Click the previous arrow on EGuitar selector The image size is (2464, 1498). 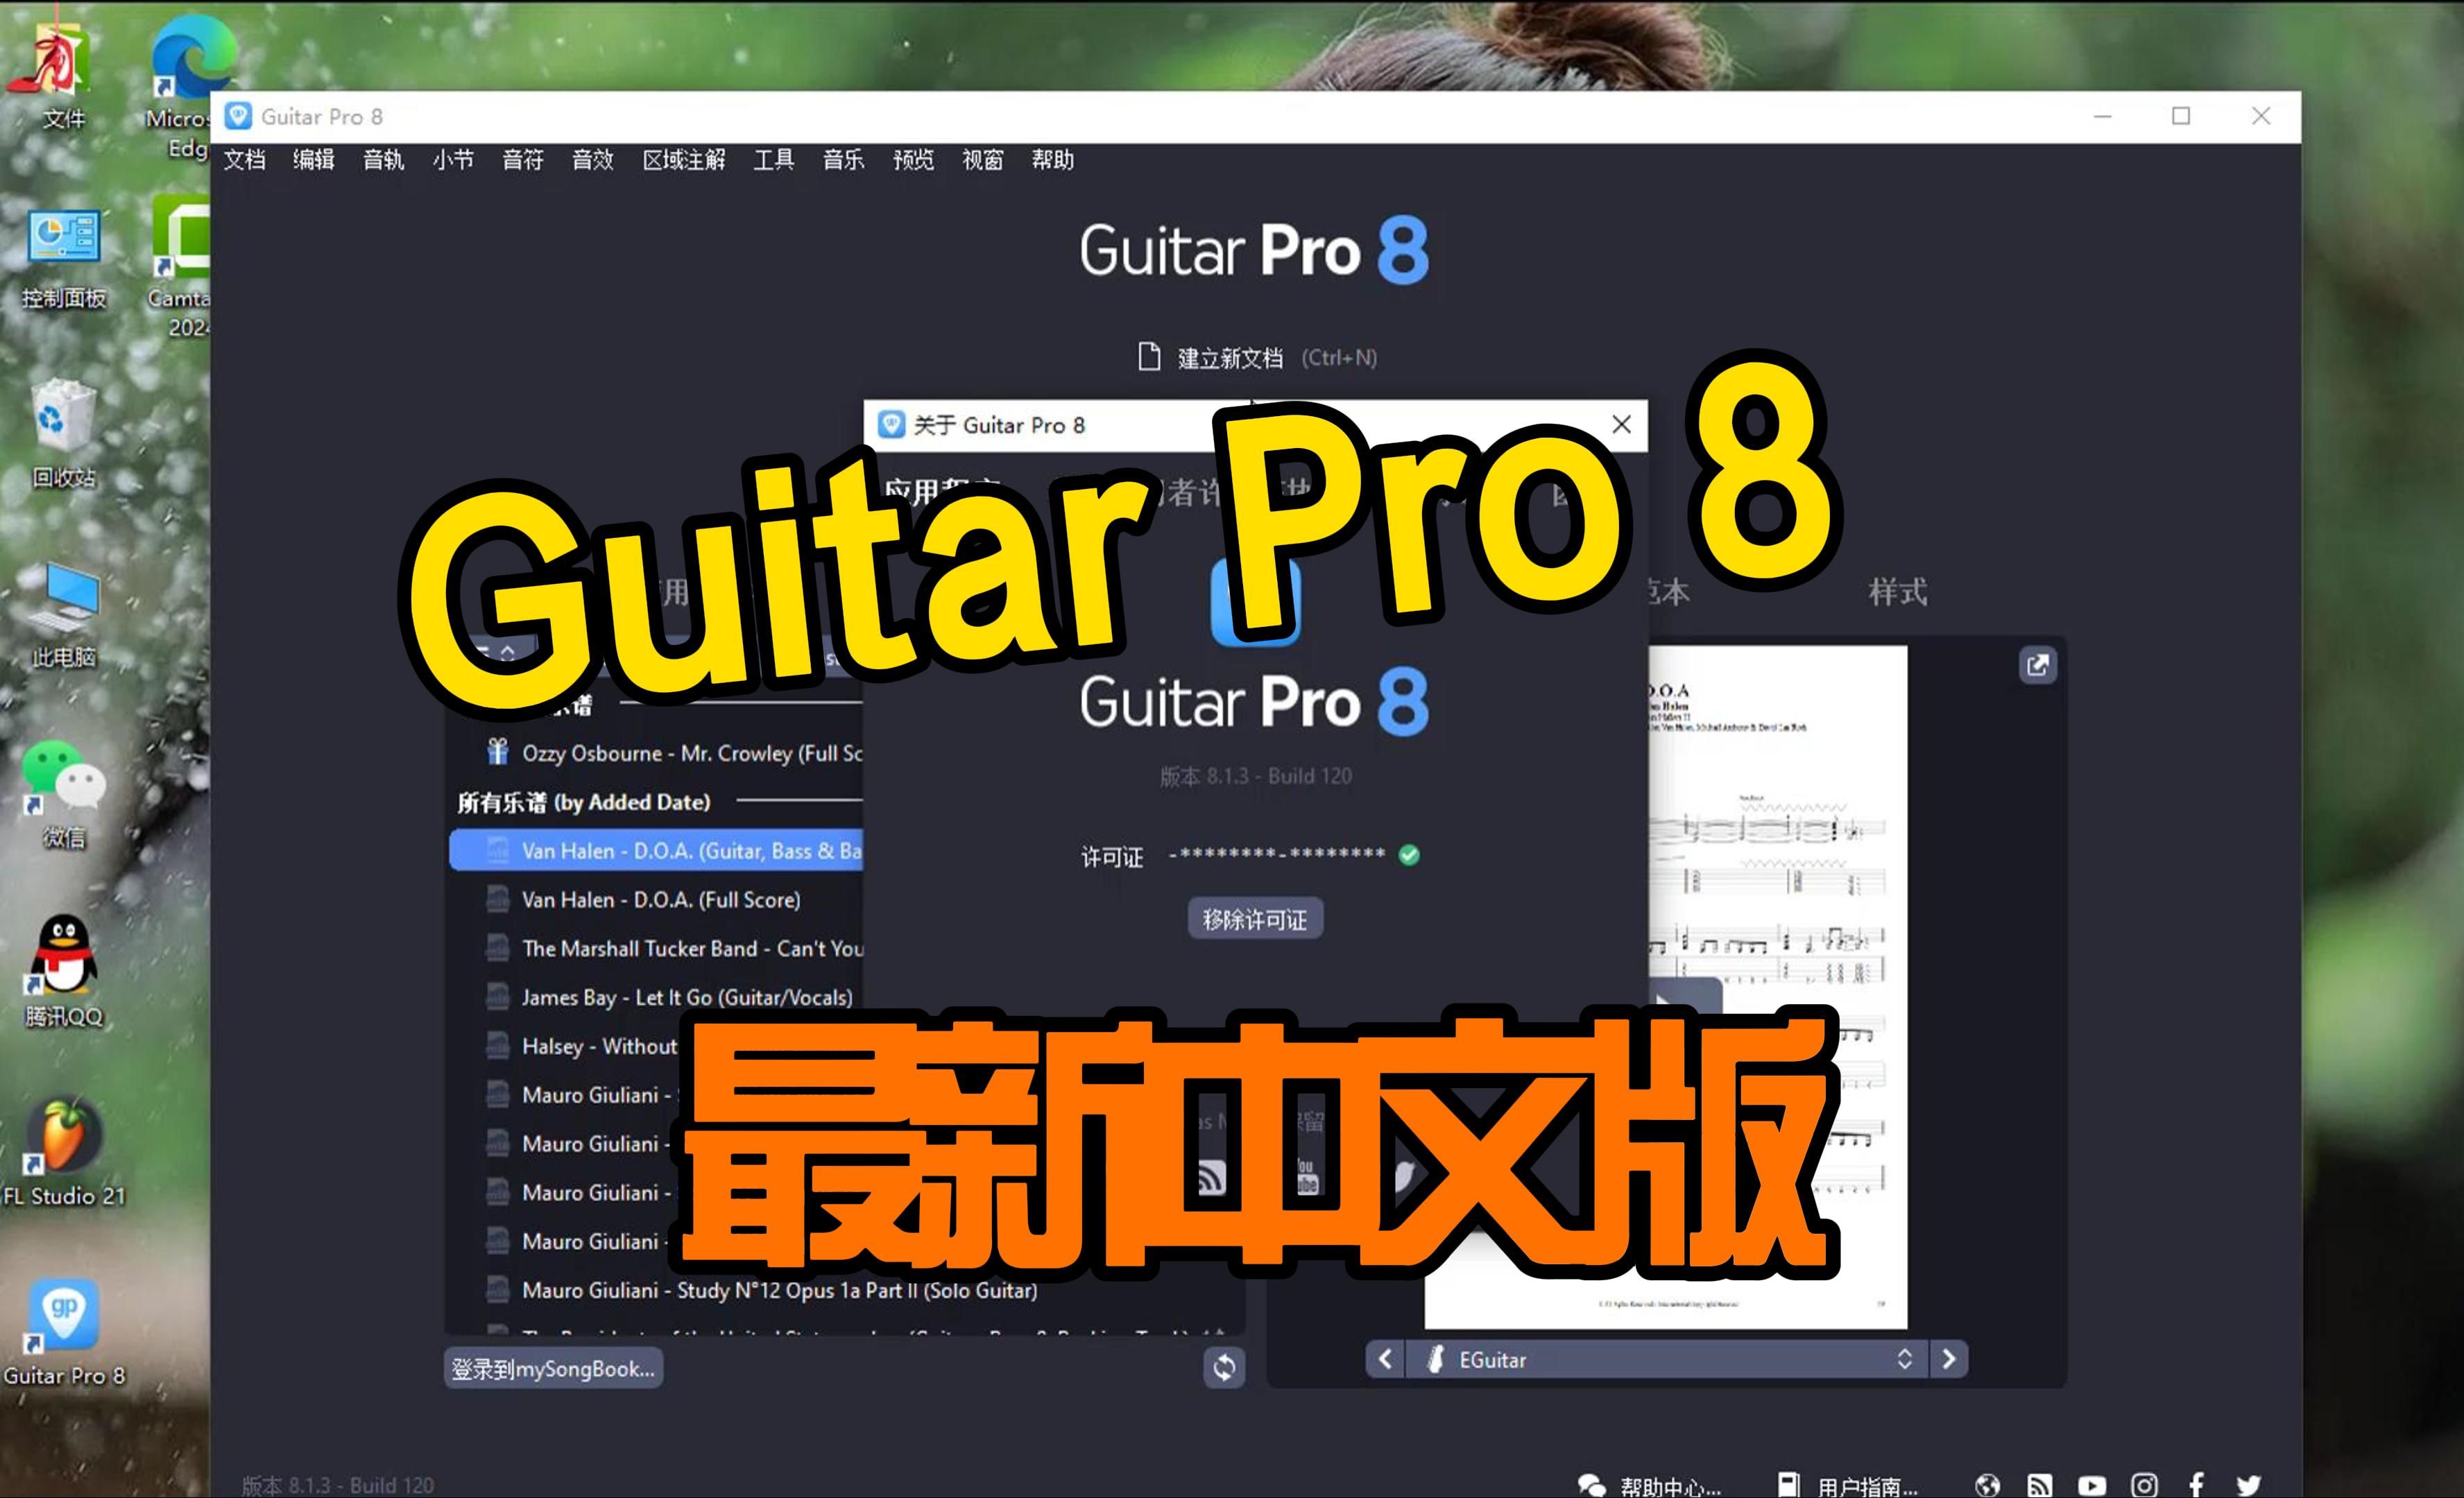(x=1385, y=1359)
